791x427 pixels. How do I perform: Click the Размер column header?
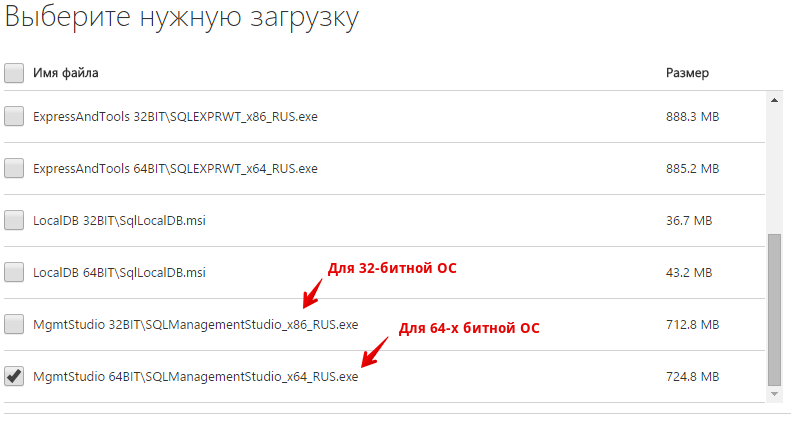point(687,73)
